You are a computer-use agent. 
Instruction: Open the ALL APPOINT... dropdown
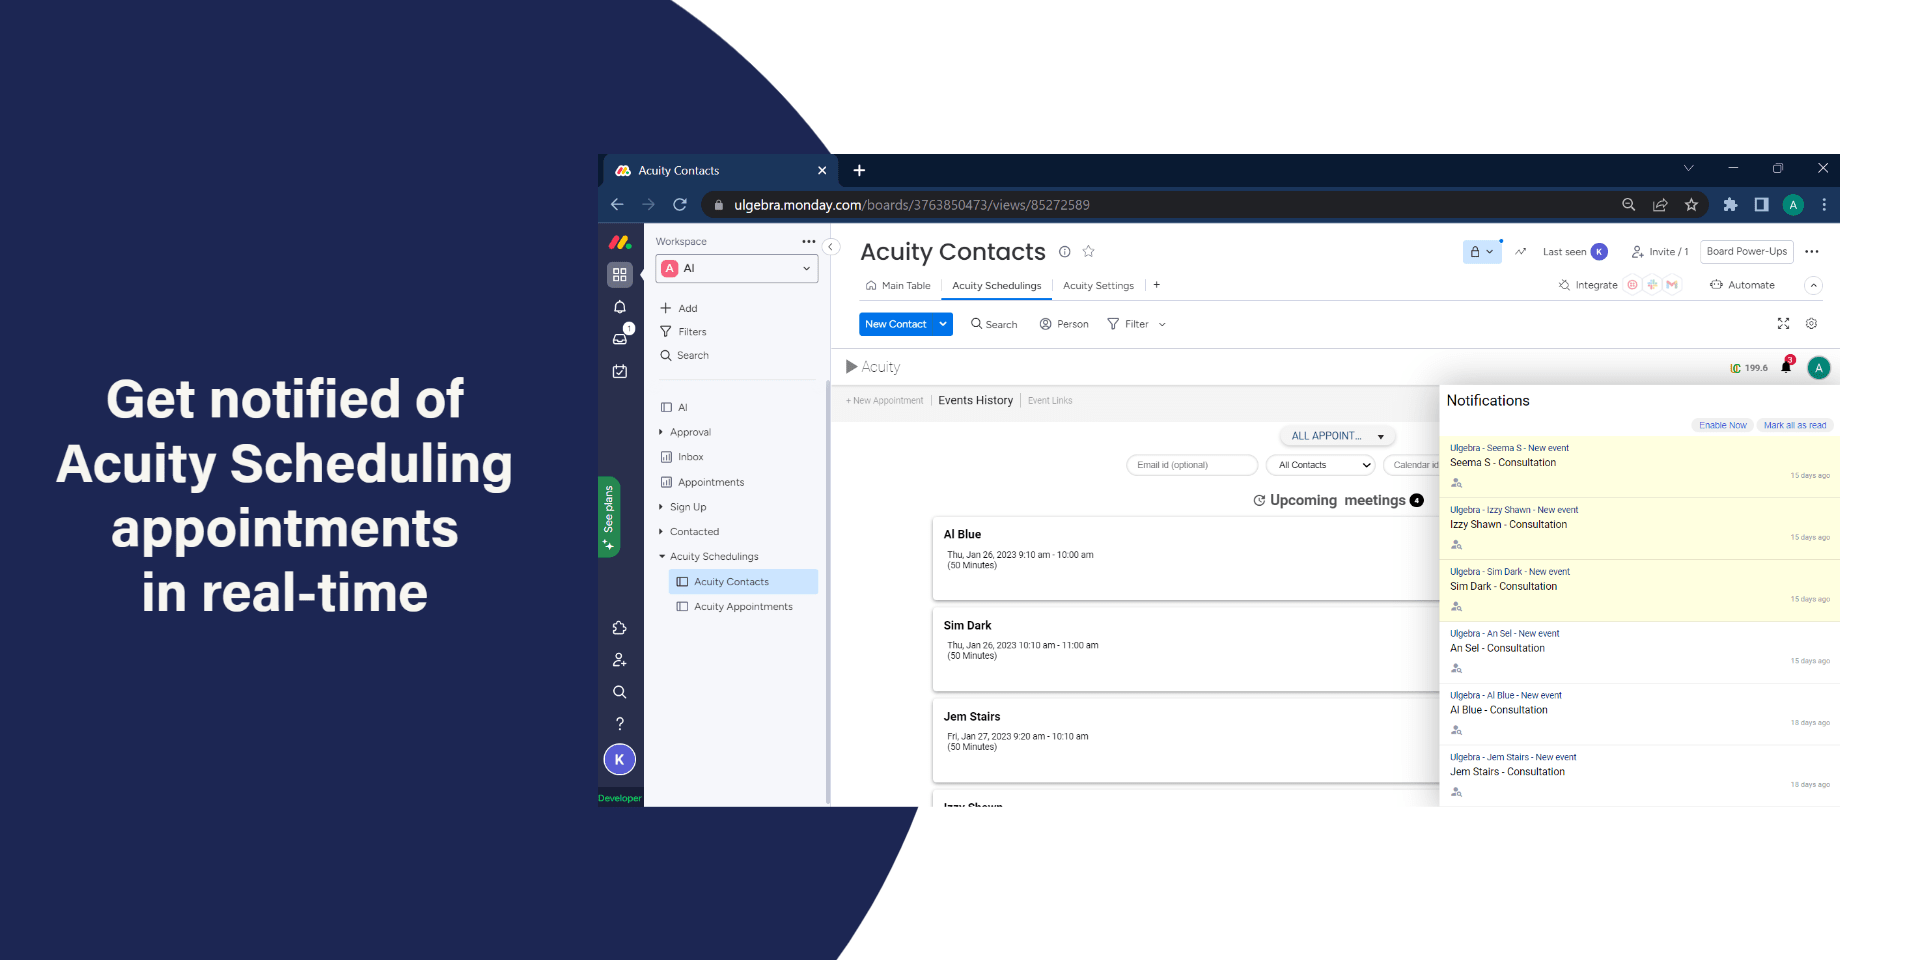click(1338, 436)
